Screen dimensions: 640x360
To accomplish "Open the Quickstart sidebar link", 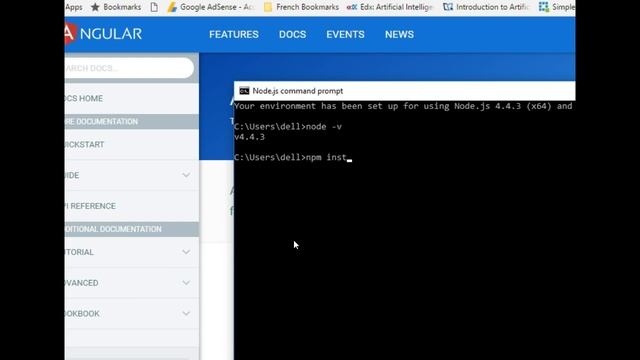I will 131,144.
